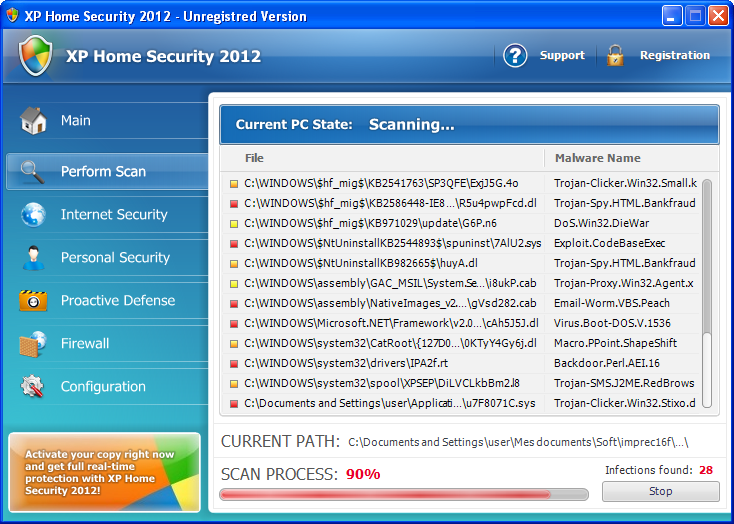This screenshot has width=734, height=524.
Task: Click the Configuration gear icon
Action: 33,387
